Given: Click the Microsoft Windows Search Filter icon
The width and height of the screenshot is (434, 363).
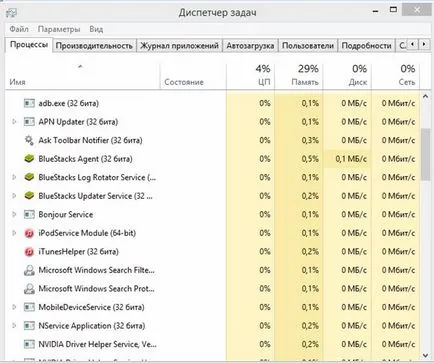Looking at the screenshot, I should pos(29,270).
